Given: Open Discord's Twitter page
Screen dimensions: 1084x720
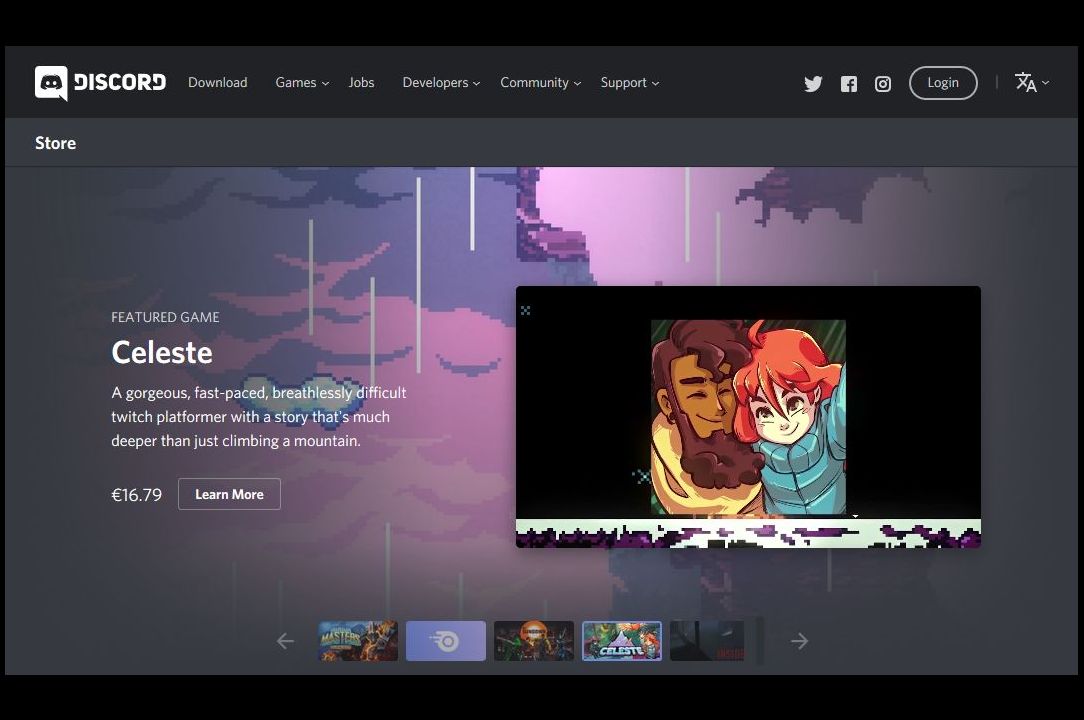Looking at the screenshot, I should (x=813, y=84).
